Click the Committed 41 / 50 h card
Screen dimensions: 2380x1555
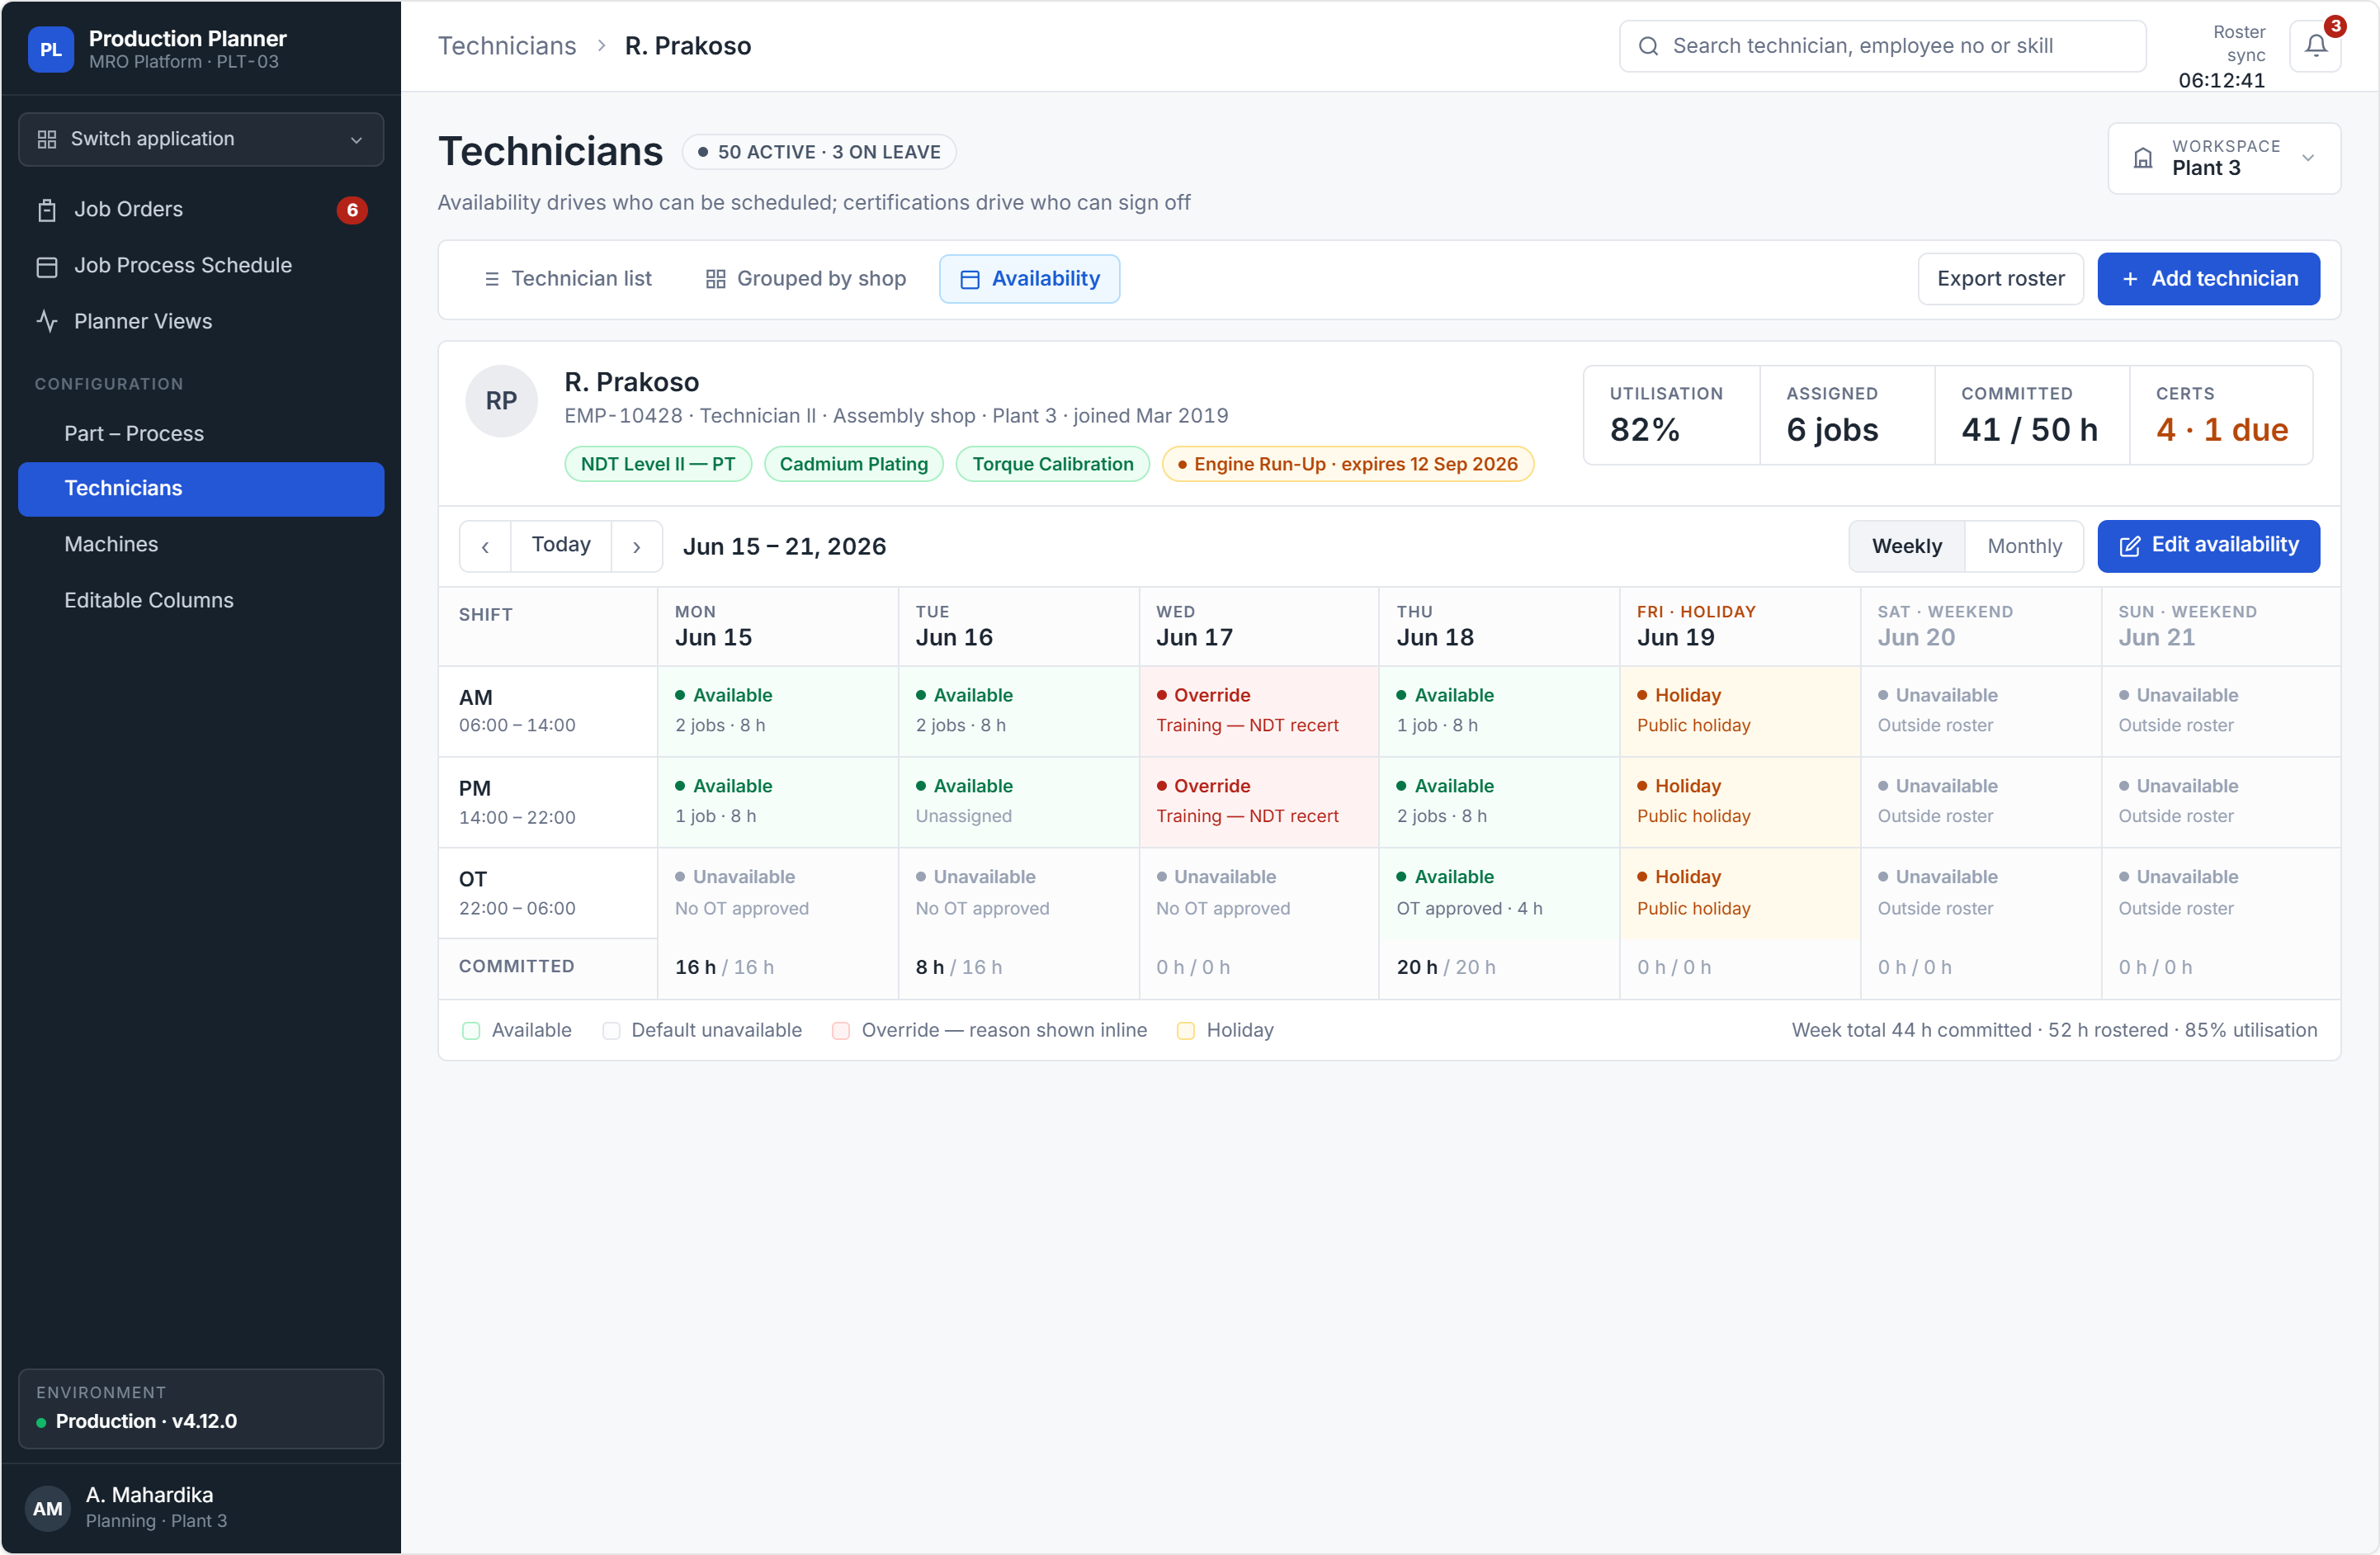pyautogui.click(x=2032, y=416)
